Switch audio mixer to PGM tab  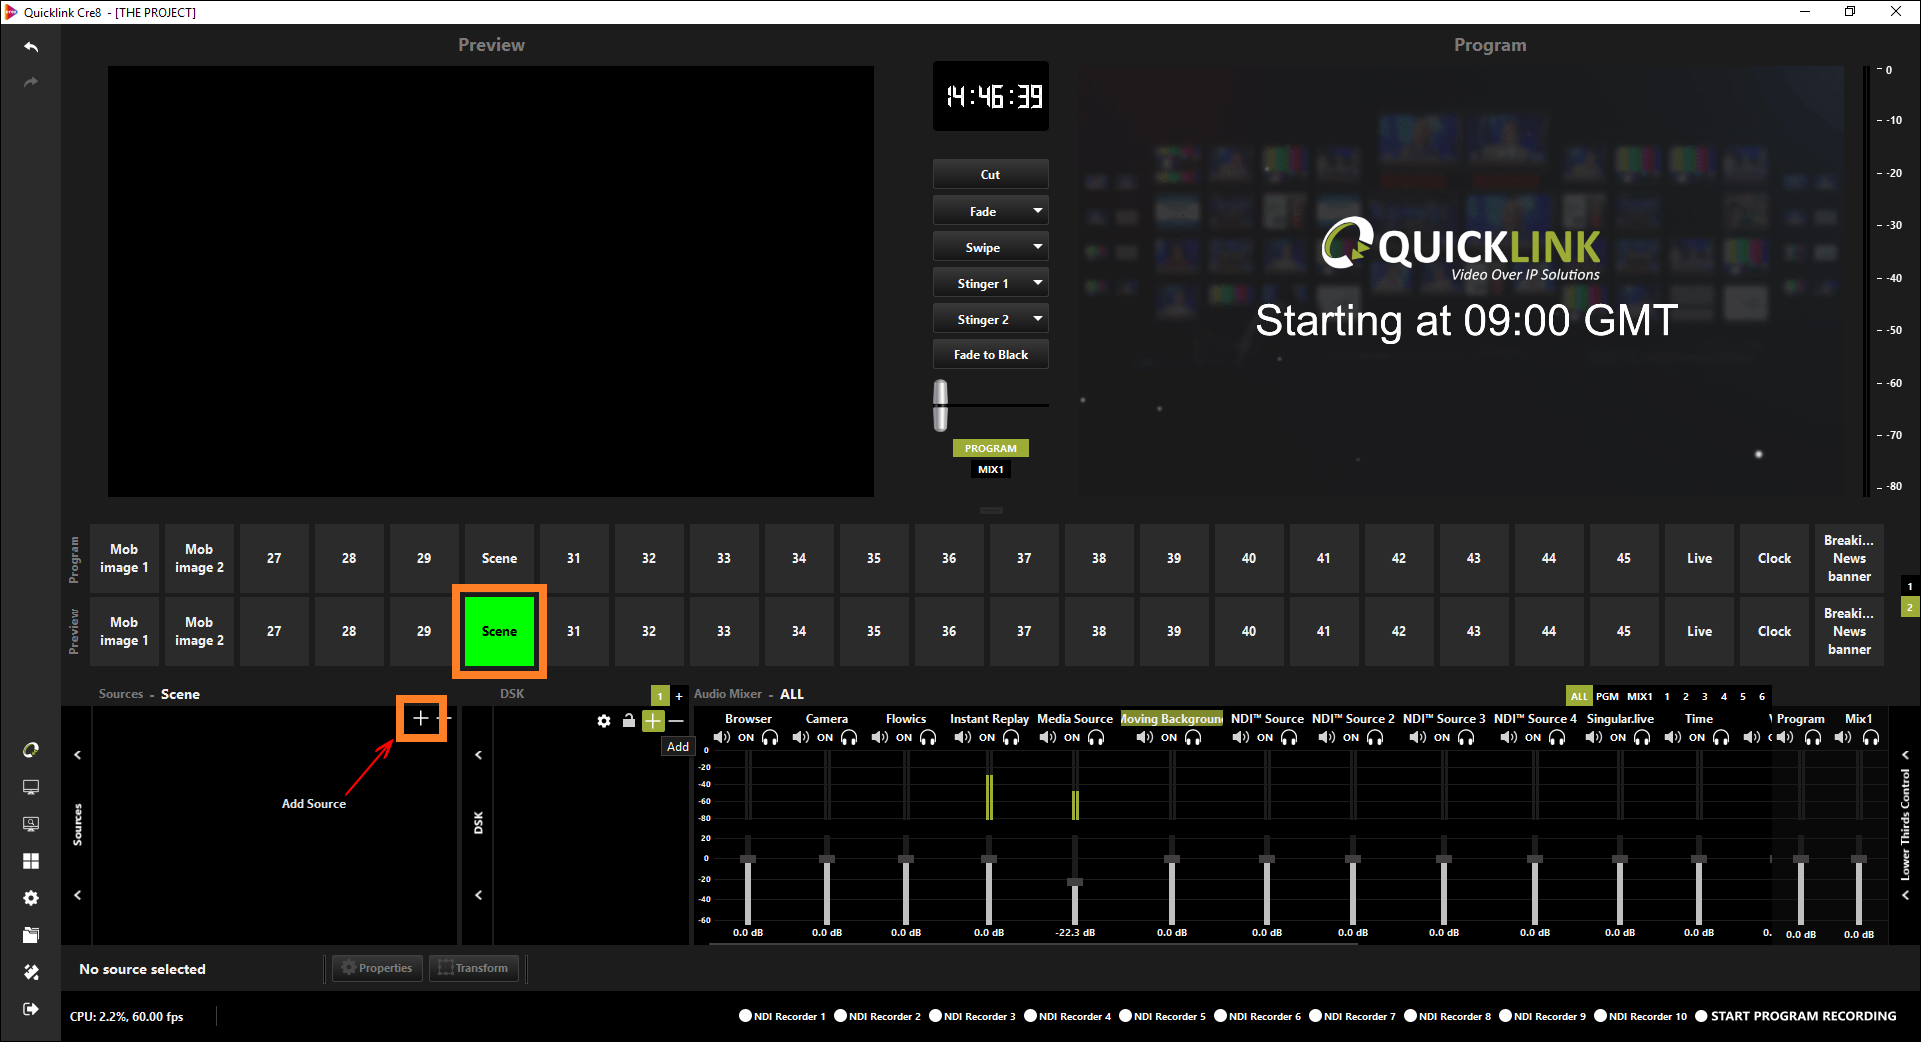pyautogui.click(x=1607, y=696)
